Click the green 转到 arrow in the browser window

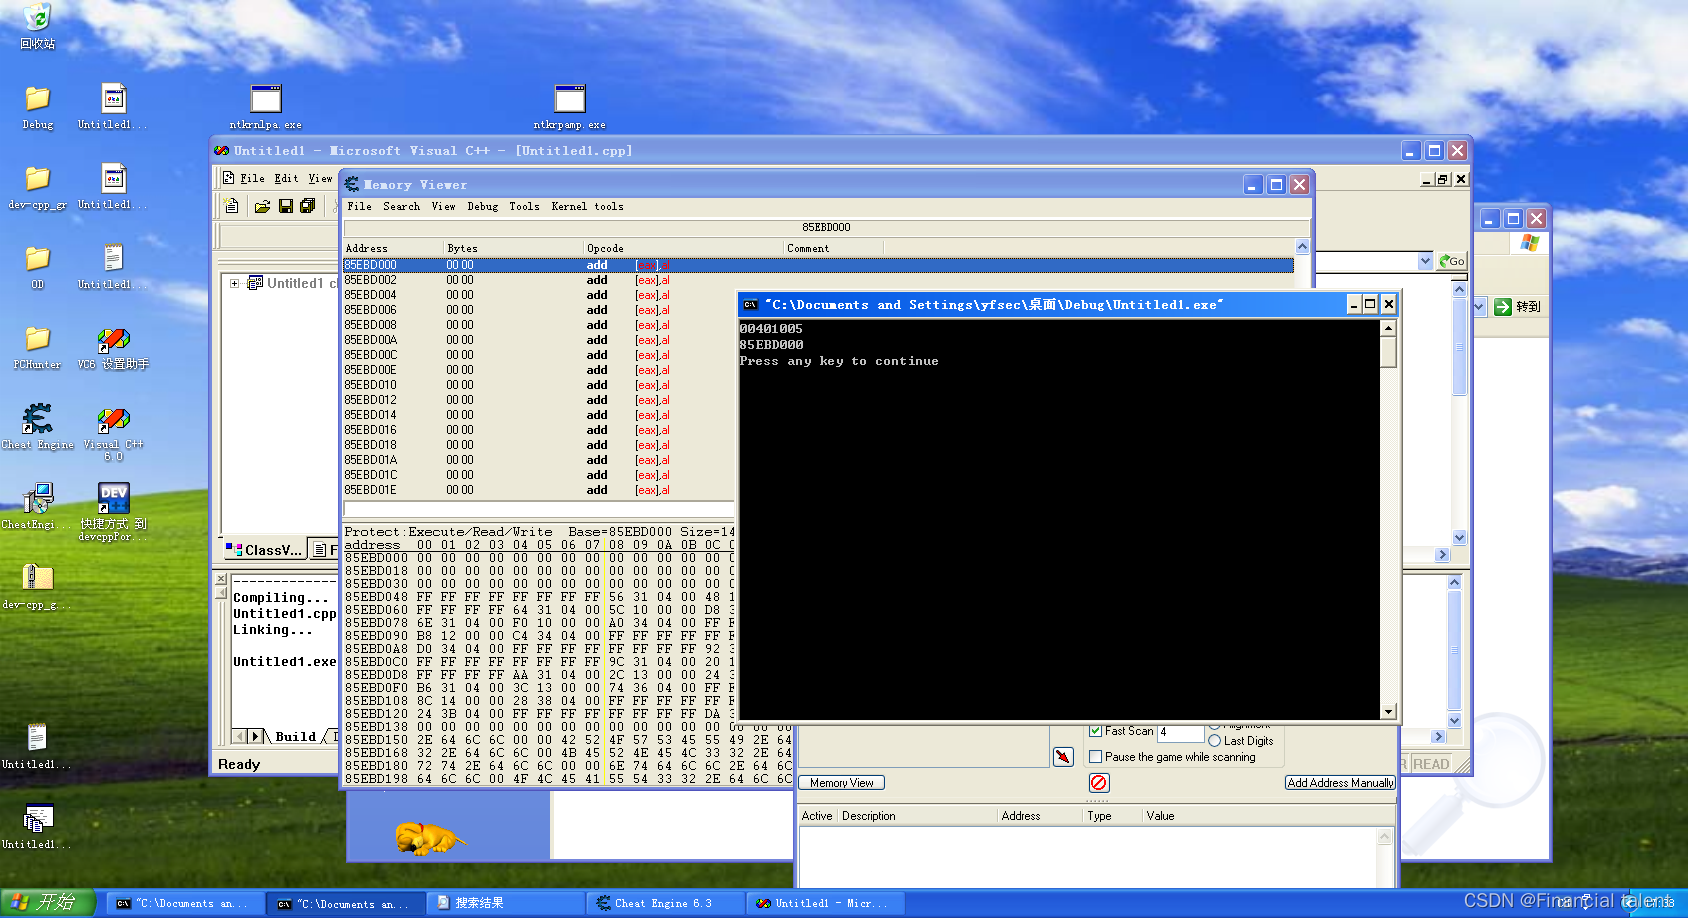tap(1502, 307)
